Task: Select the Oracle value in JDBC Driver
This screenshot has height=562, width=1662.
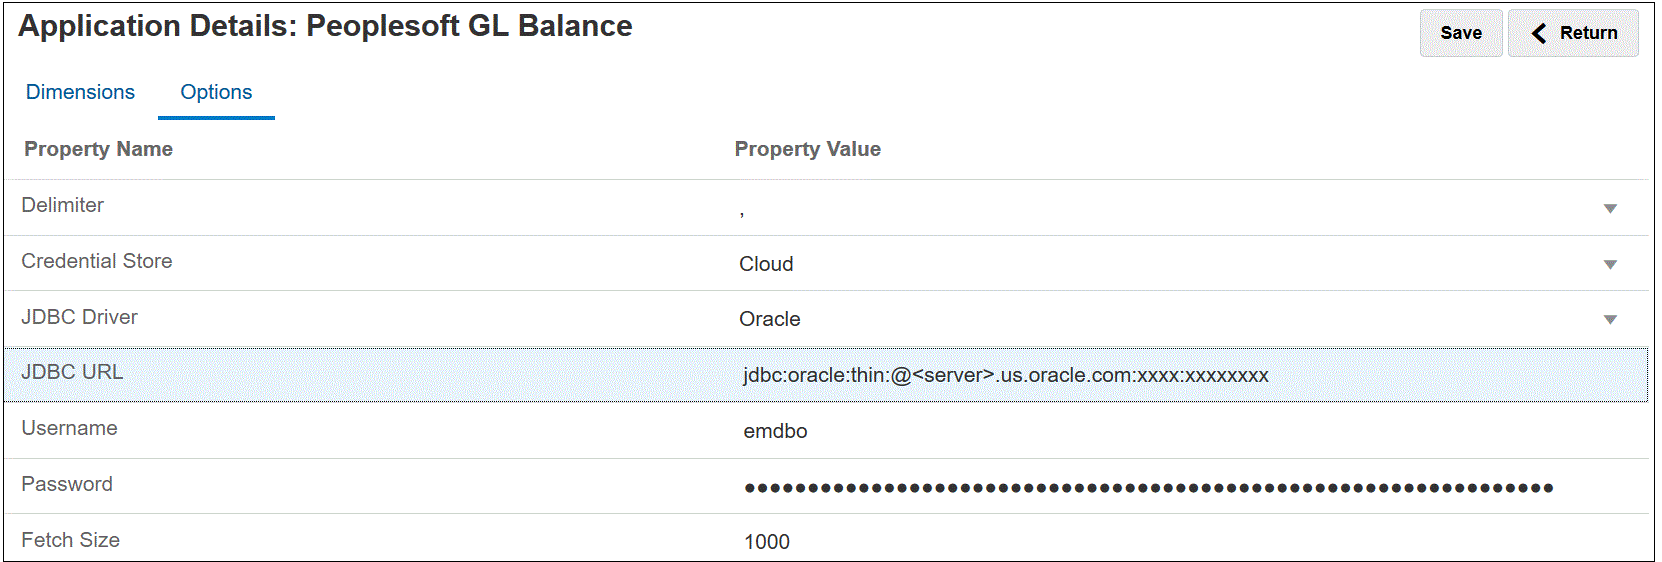Action: coord(769,319)
